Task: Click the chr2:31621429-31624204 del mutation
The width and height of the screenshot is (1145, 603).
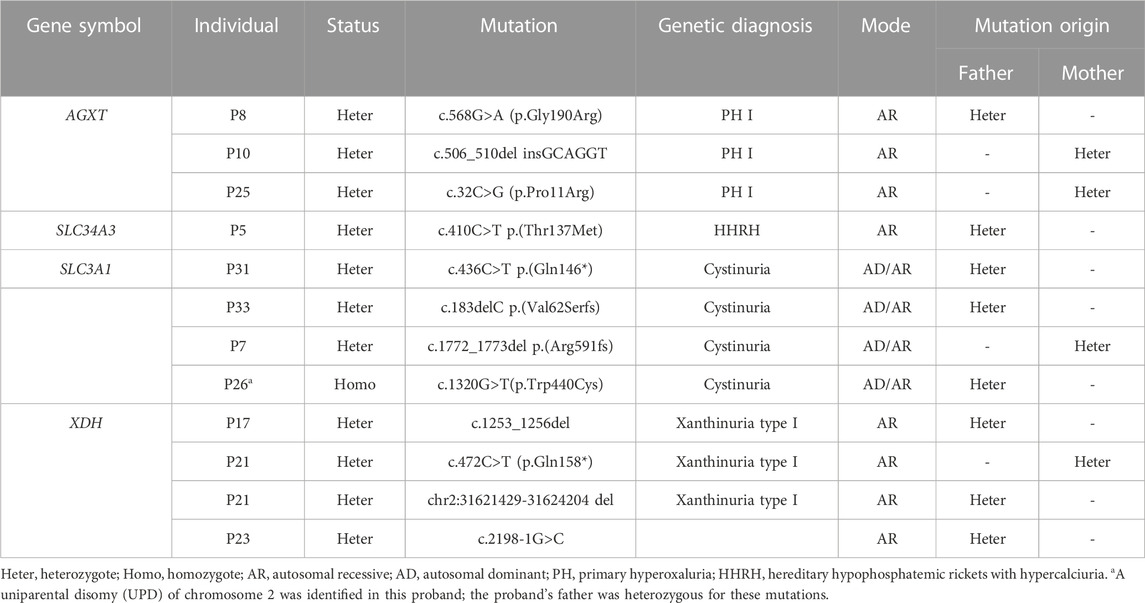Action: tap(521, 500)
